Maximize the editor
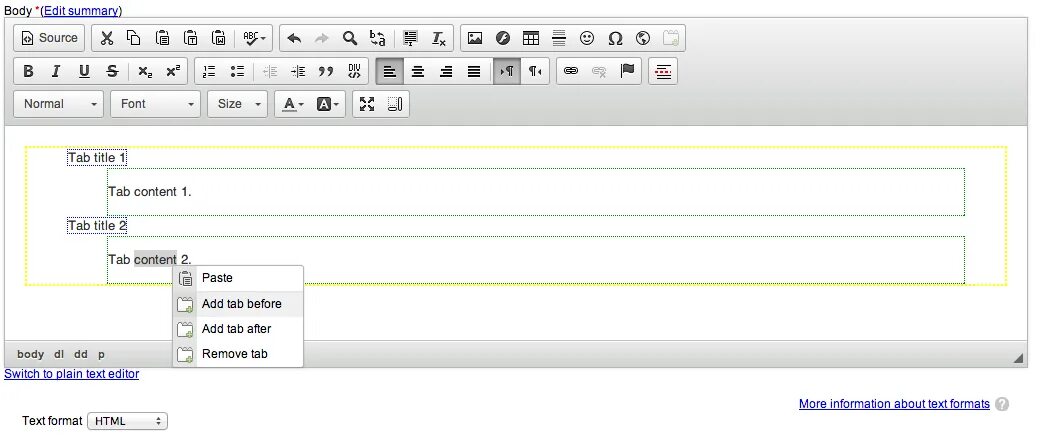This screenshot has width=1040, height=437. (x=367, y=104)
